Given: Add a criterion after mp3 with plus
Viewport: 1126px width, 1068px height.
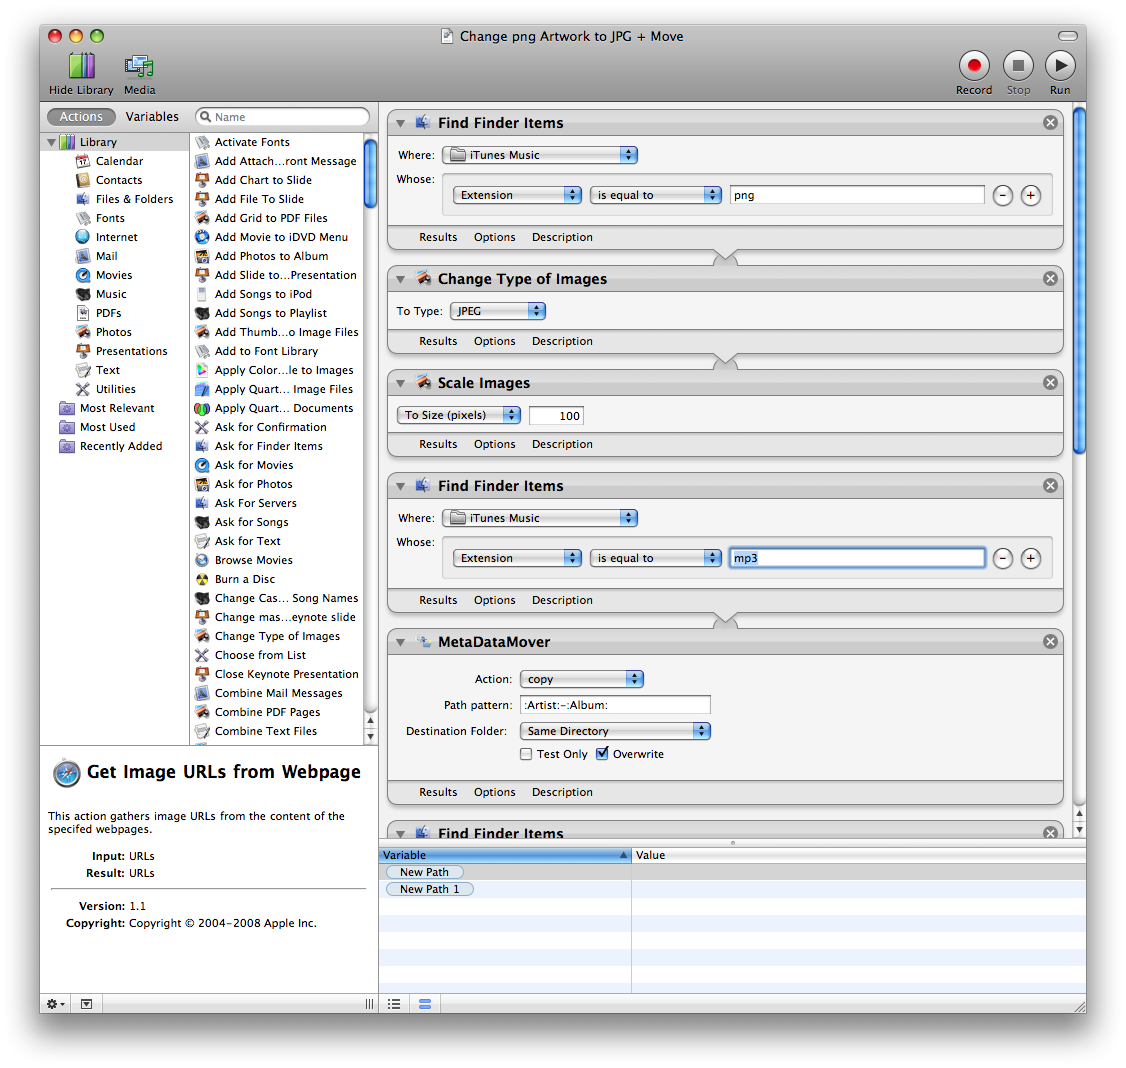Looking at the screenshot, I should [x=1030, y=558].
